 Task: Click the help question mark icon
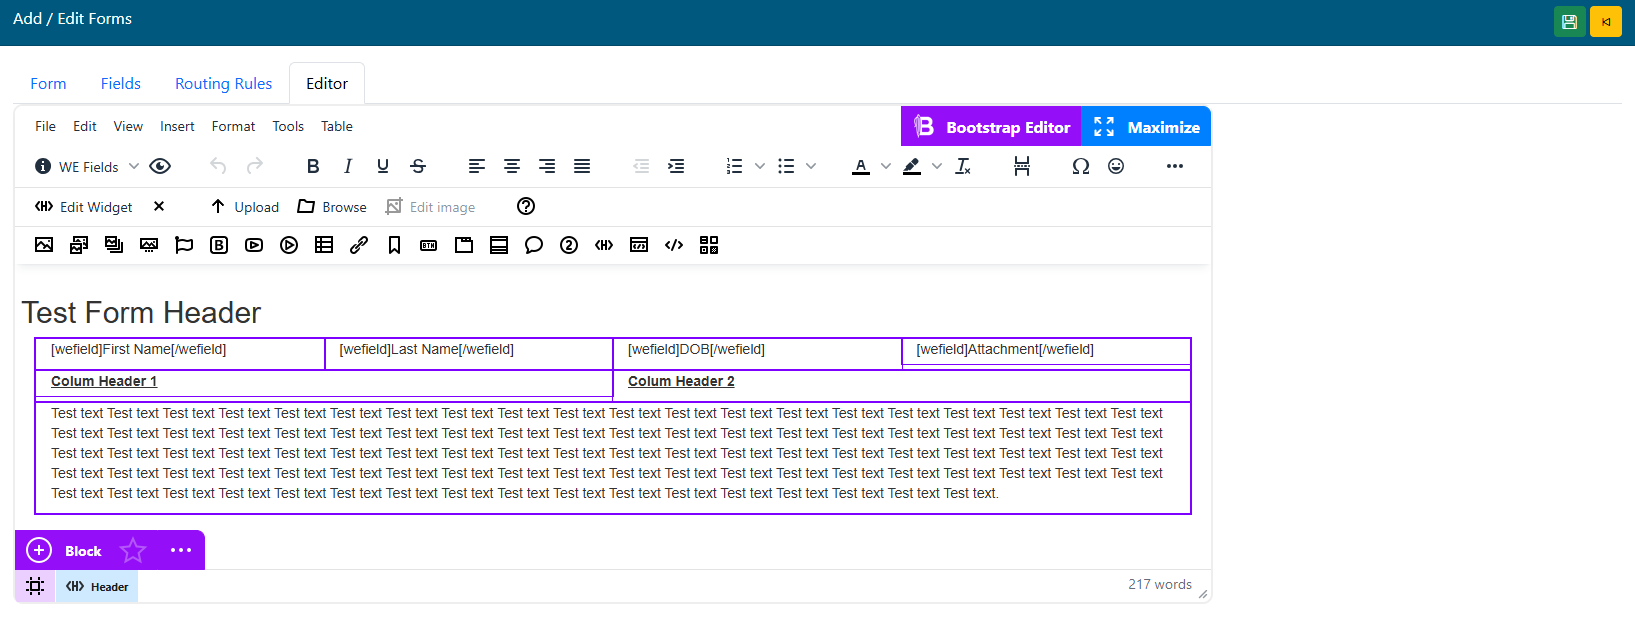pyautogui.click(x=526, y=207)
